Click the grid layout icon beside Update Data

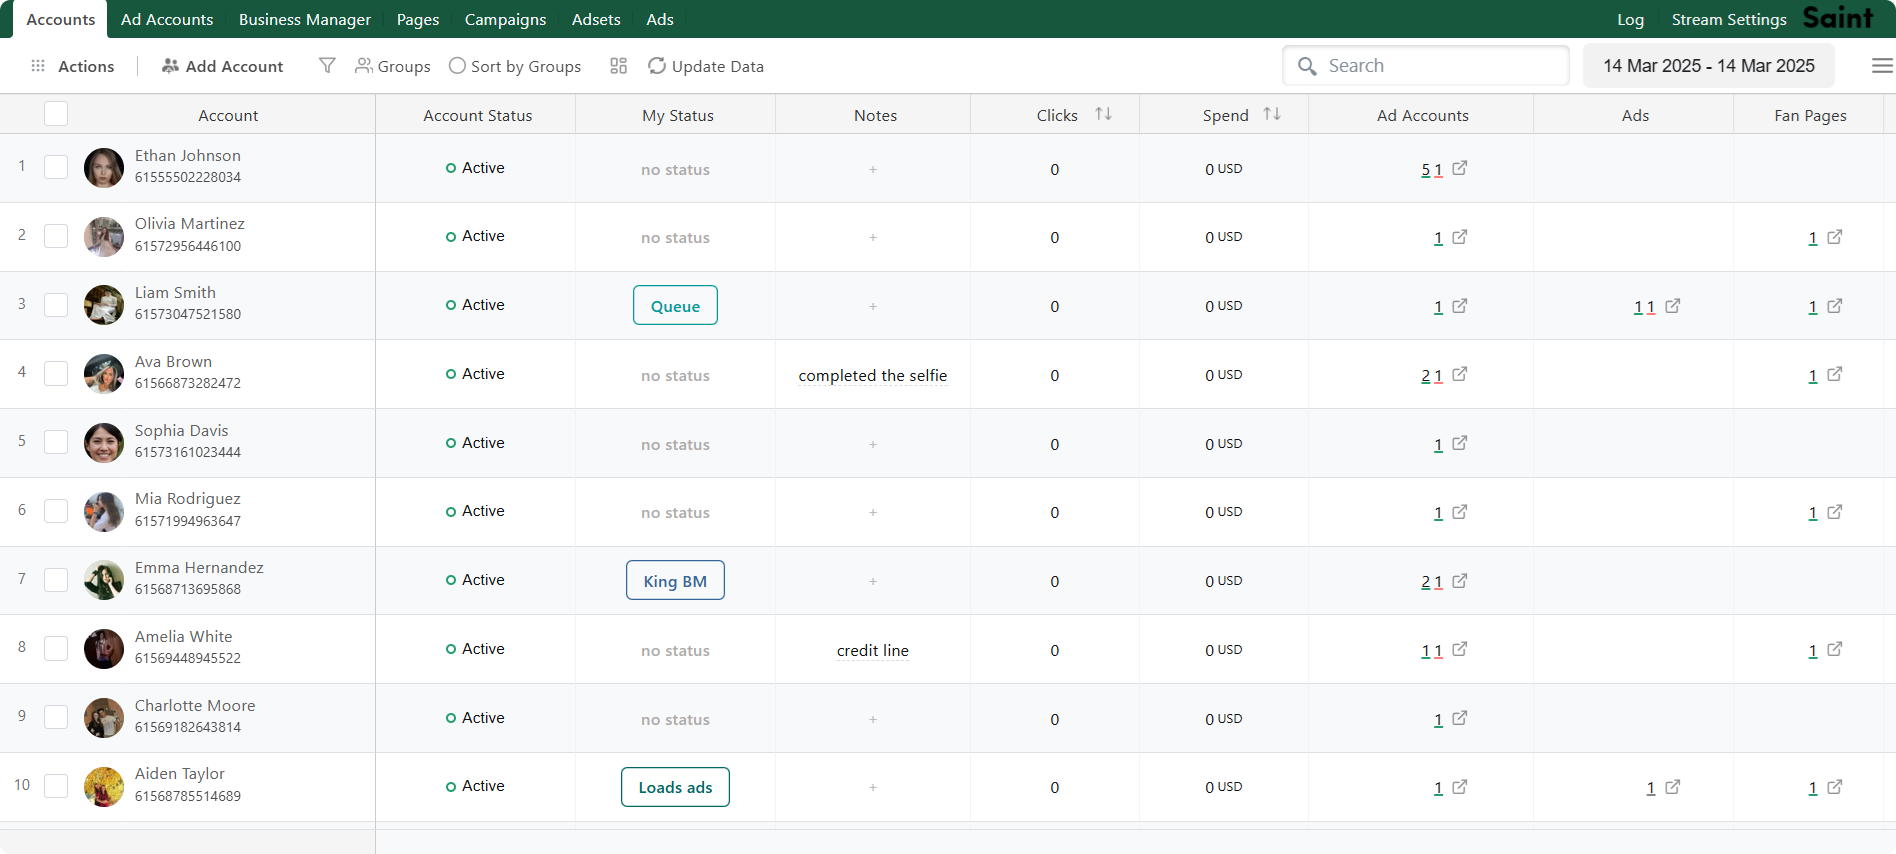pos(618,66)
